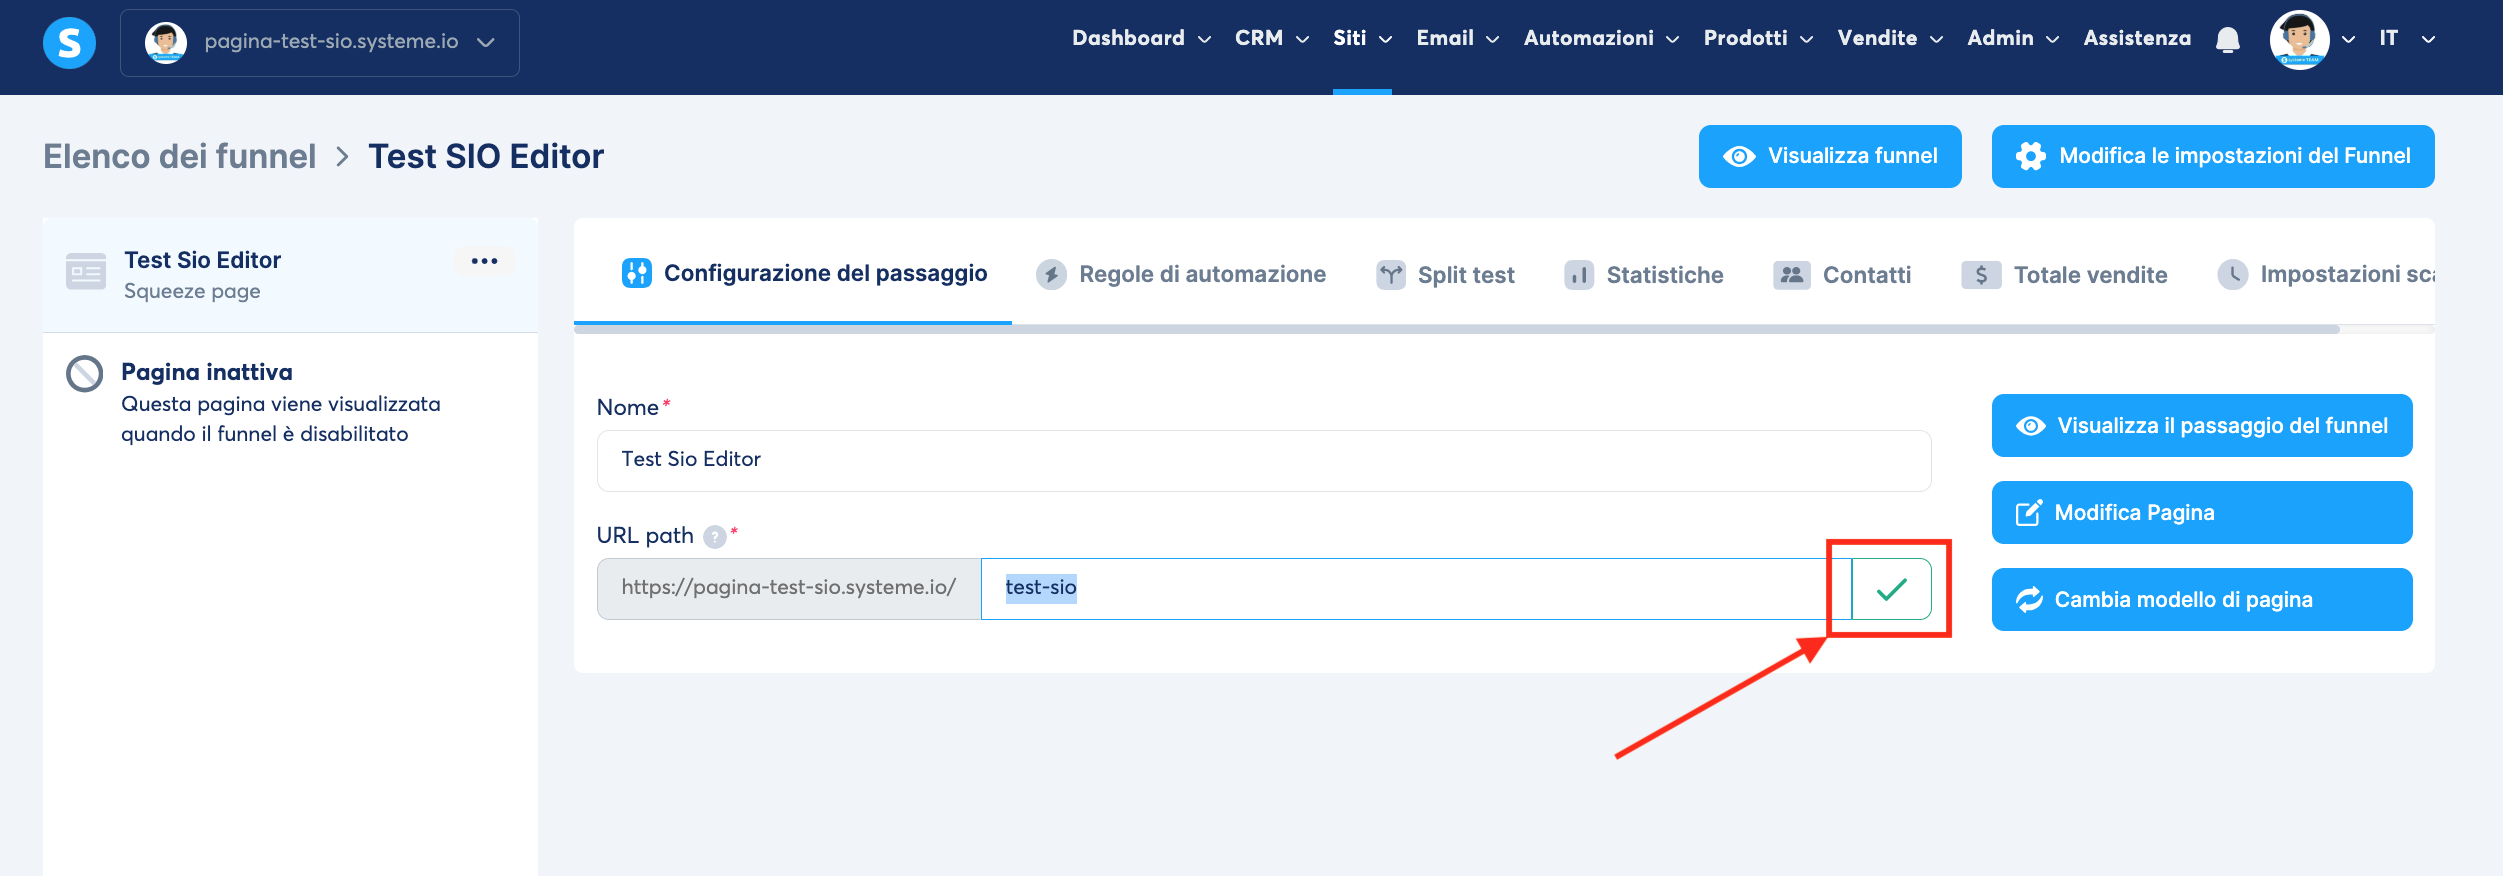Click the Split test branch icon

(x=1391, y=274)
